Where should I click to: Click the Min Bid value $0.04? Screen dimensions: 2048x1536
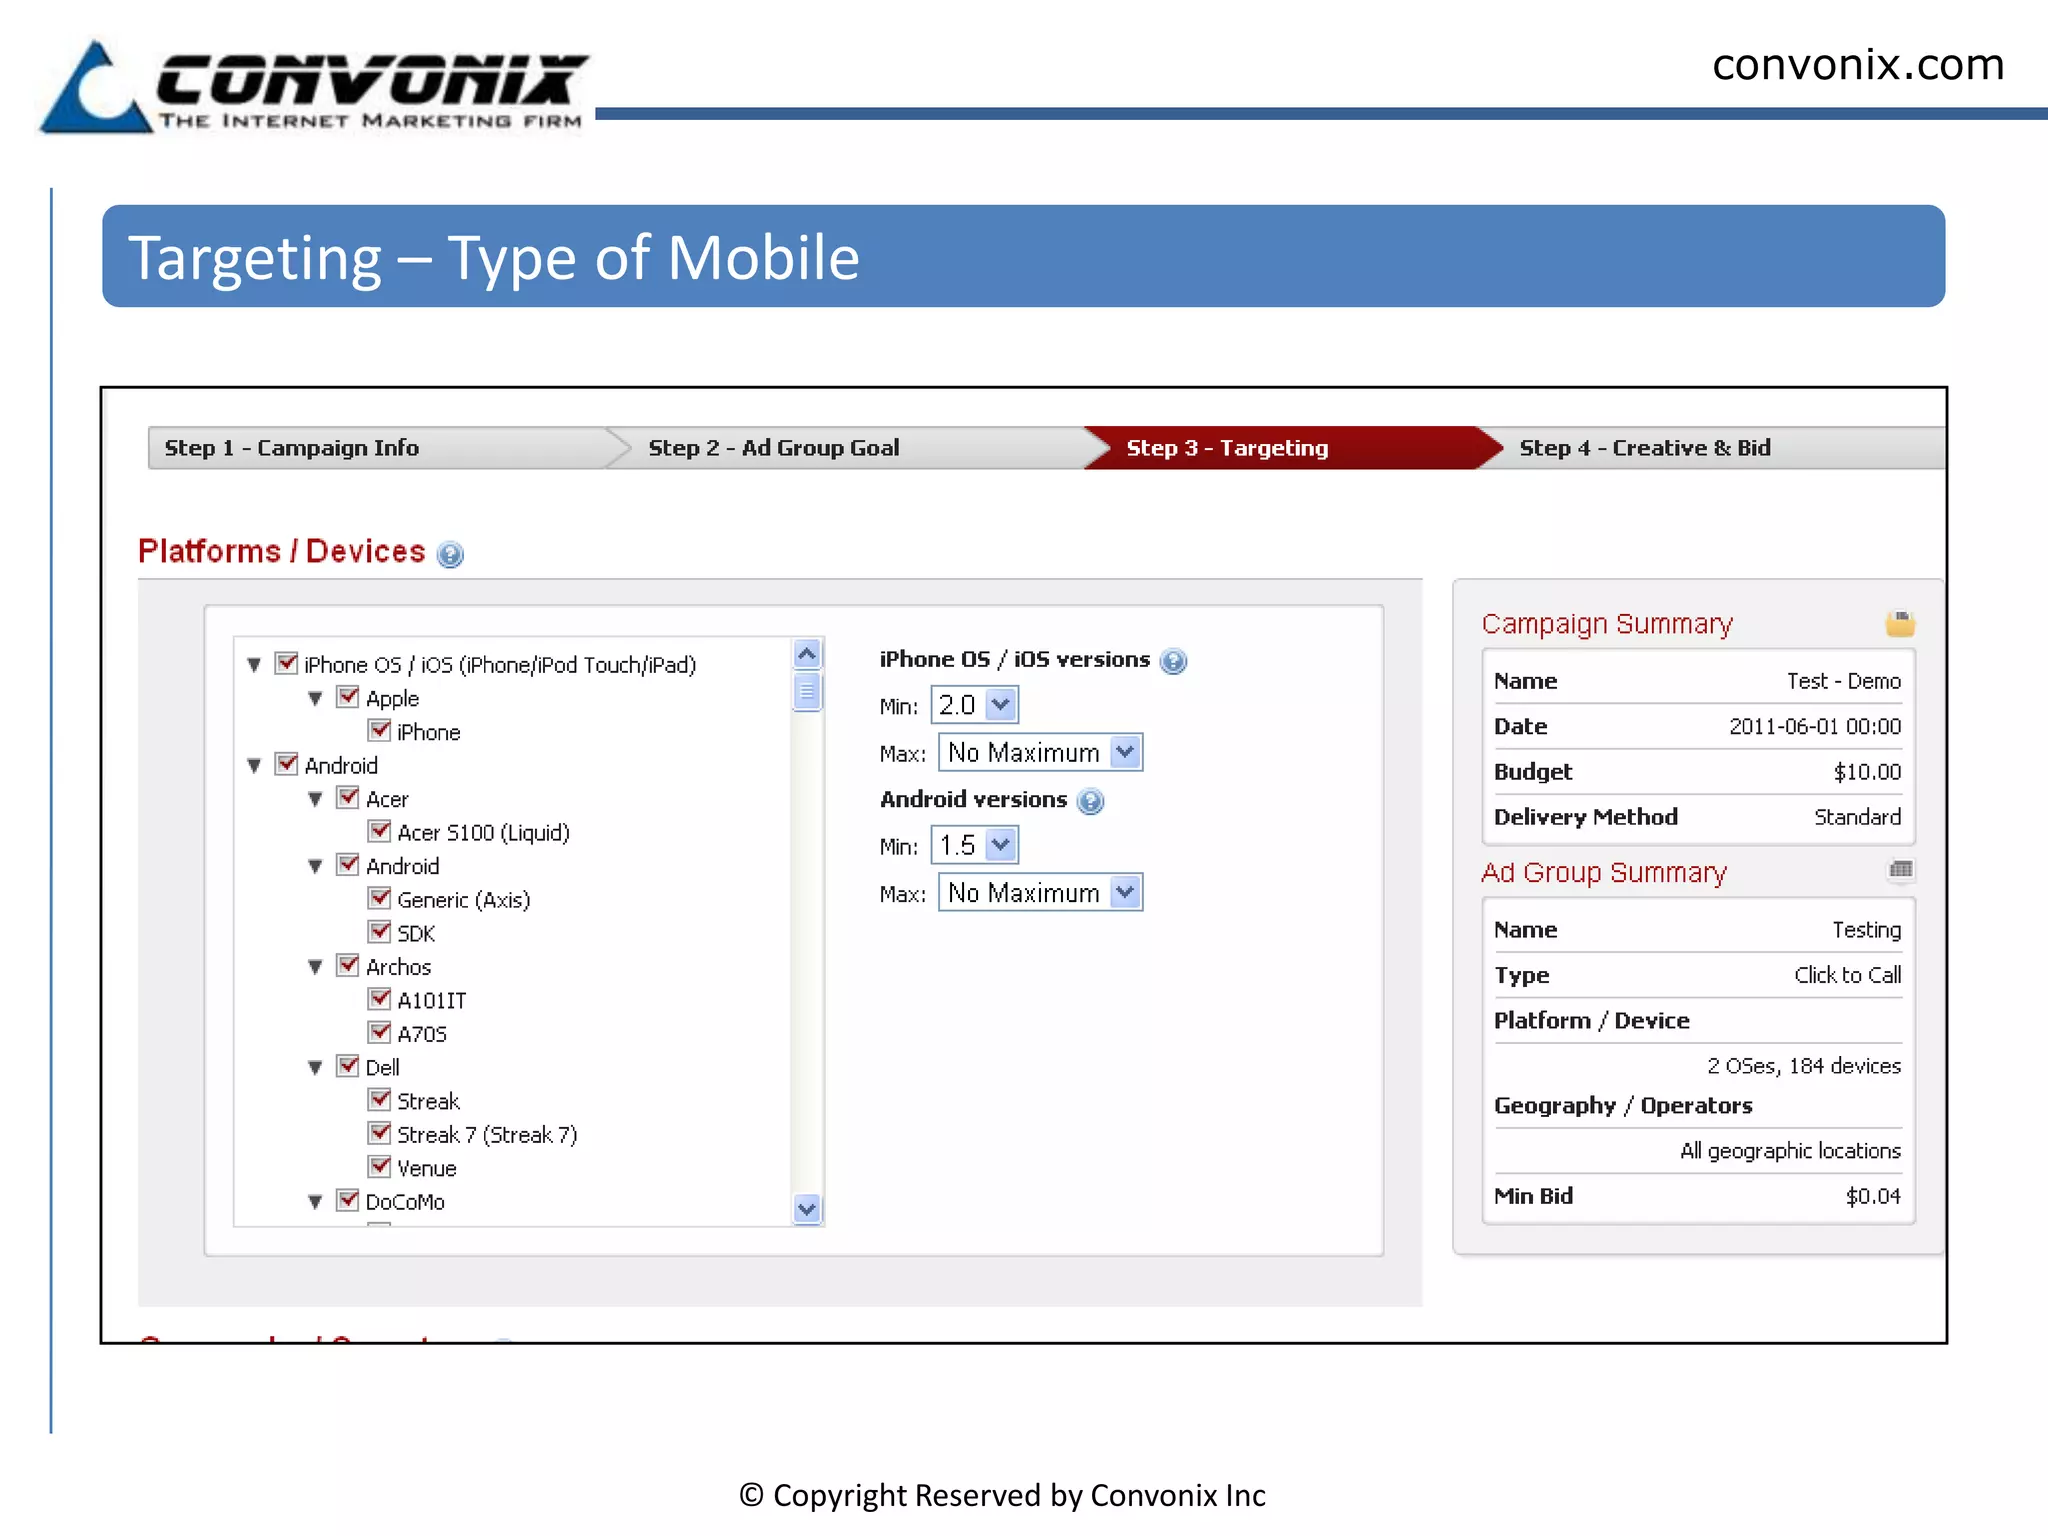[x=1873, y=1196]
